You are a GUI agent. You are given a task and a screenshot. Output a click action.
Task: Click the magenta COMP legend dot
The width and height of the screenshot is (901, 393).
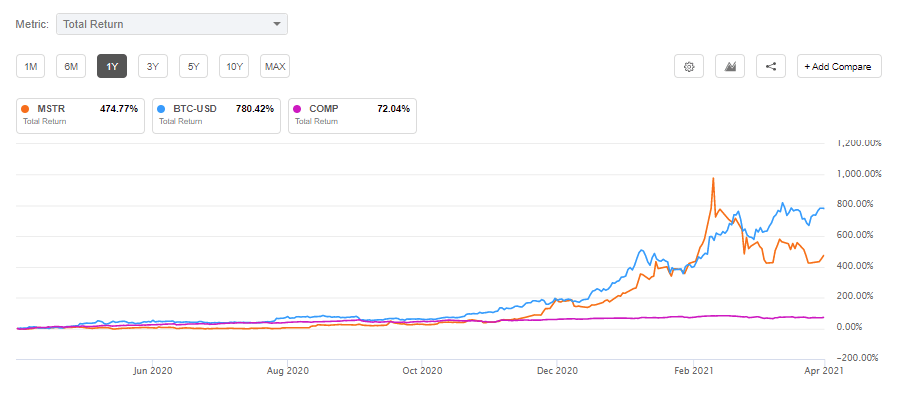[x=297, y=109]
